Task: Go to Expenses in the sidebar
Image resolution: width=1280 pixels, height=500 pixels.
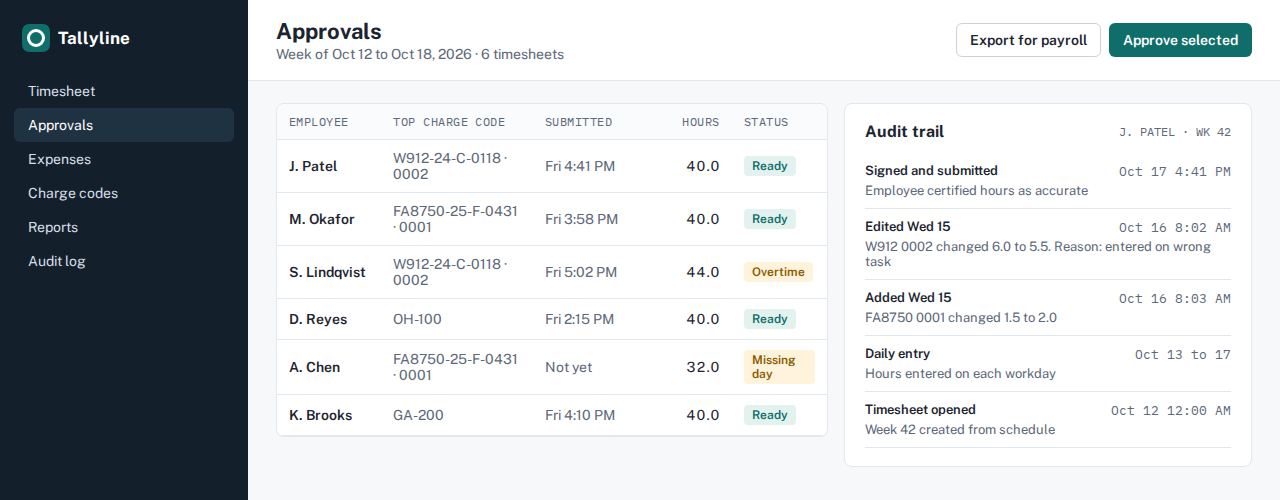Action: [x=124, y=159]
